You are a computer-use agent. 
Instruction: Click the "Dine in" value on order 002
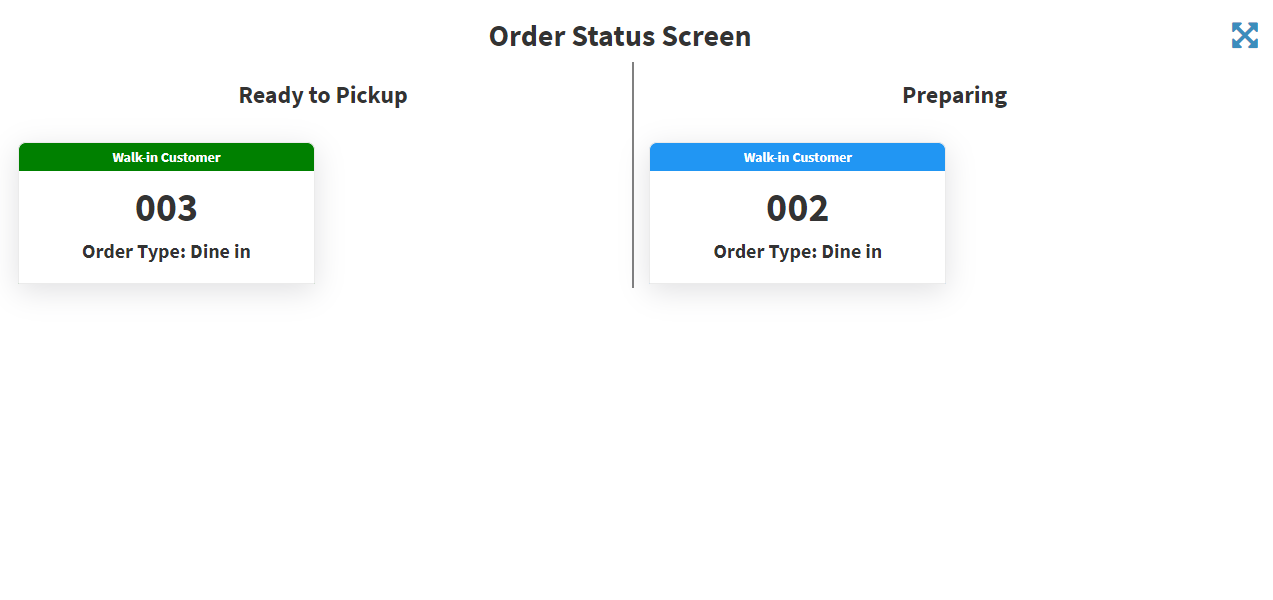pos(852,252)
